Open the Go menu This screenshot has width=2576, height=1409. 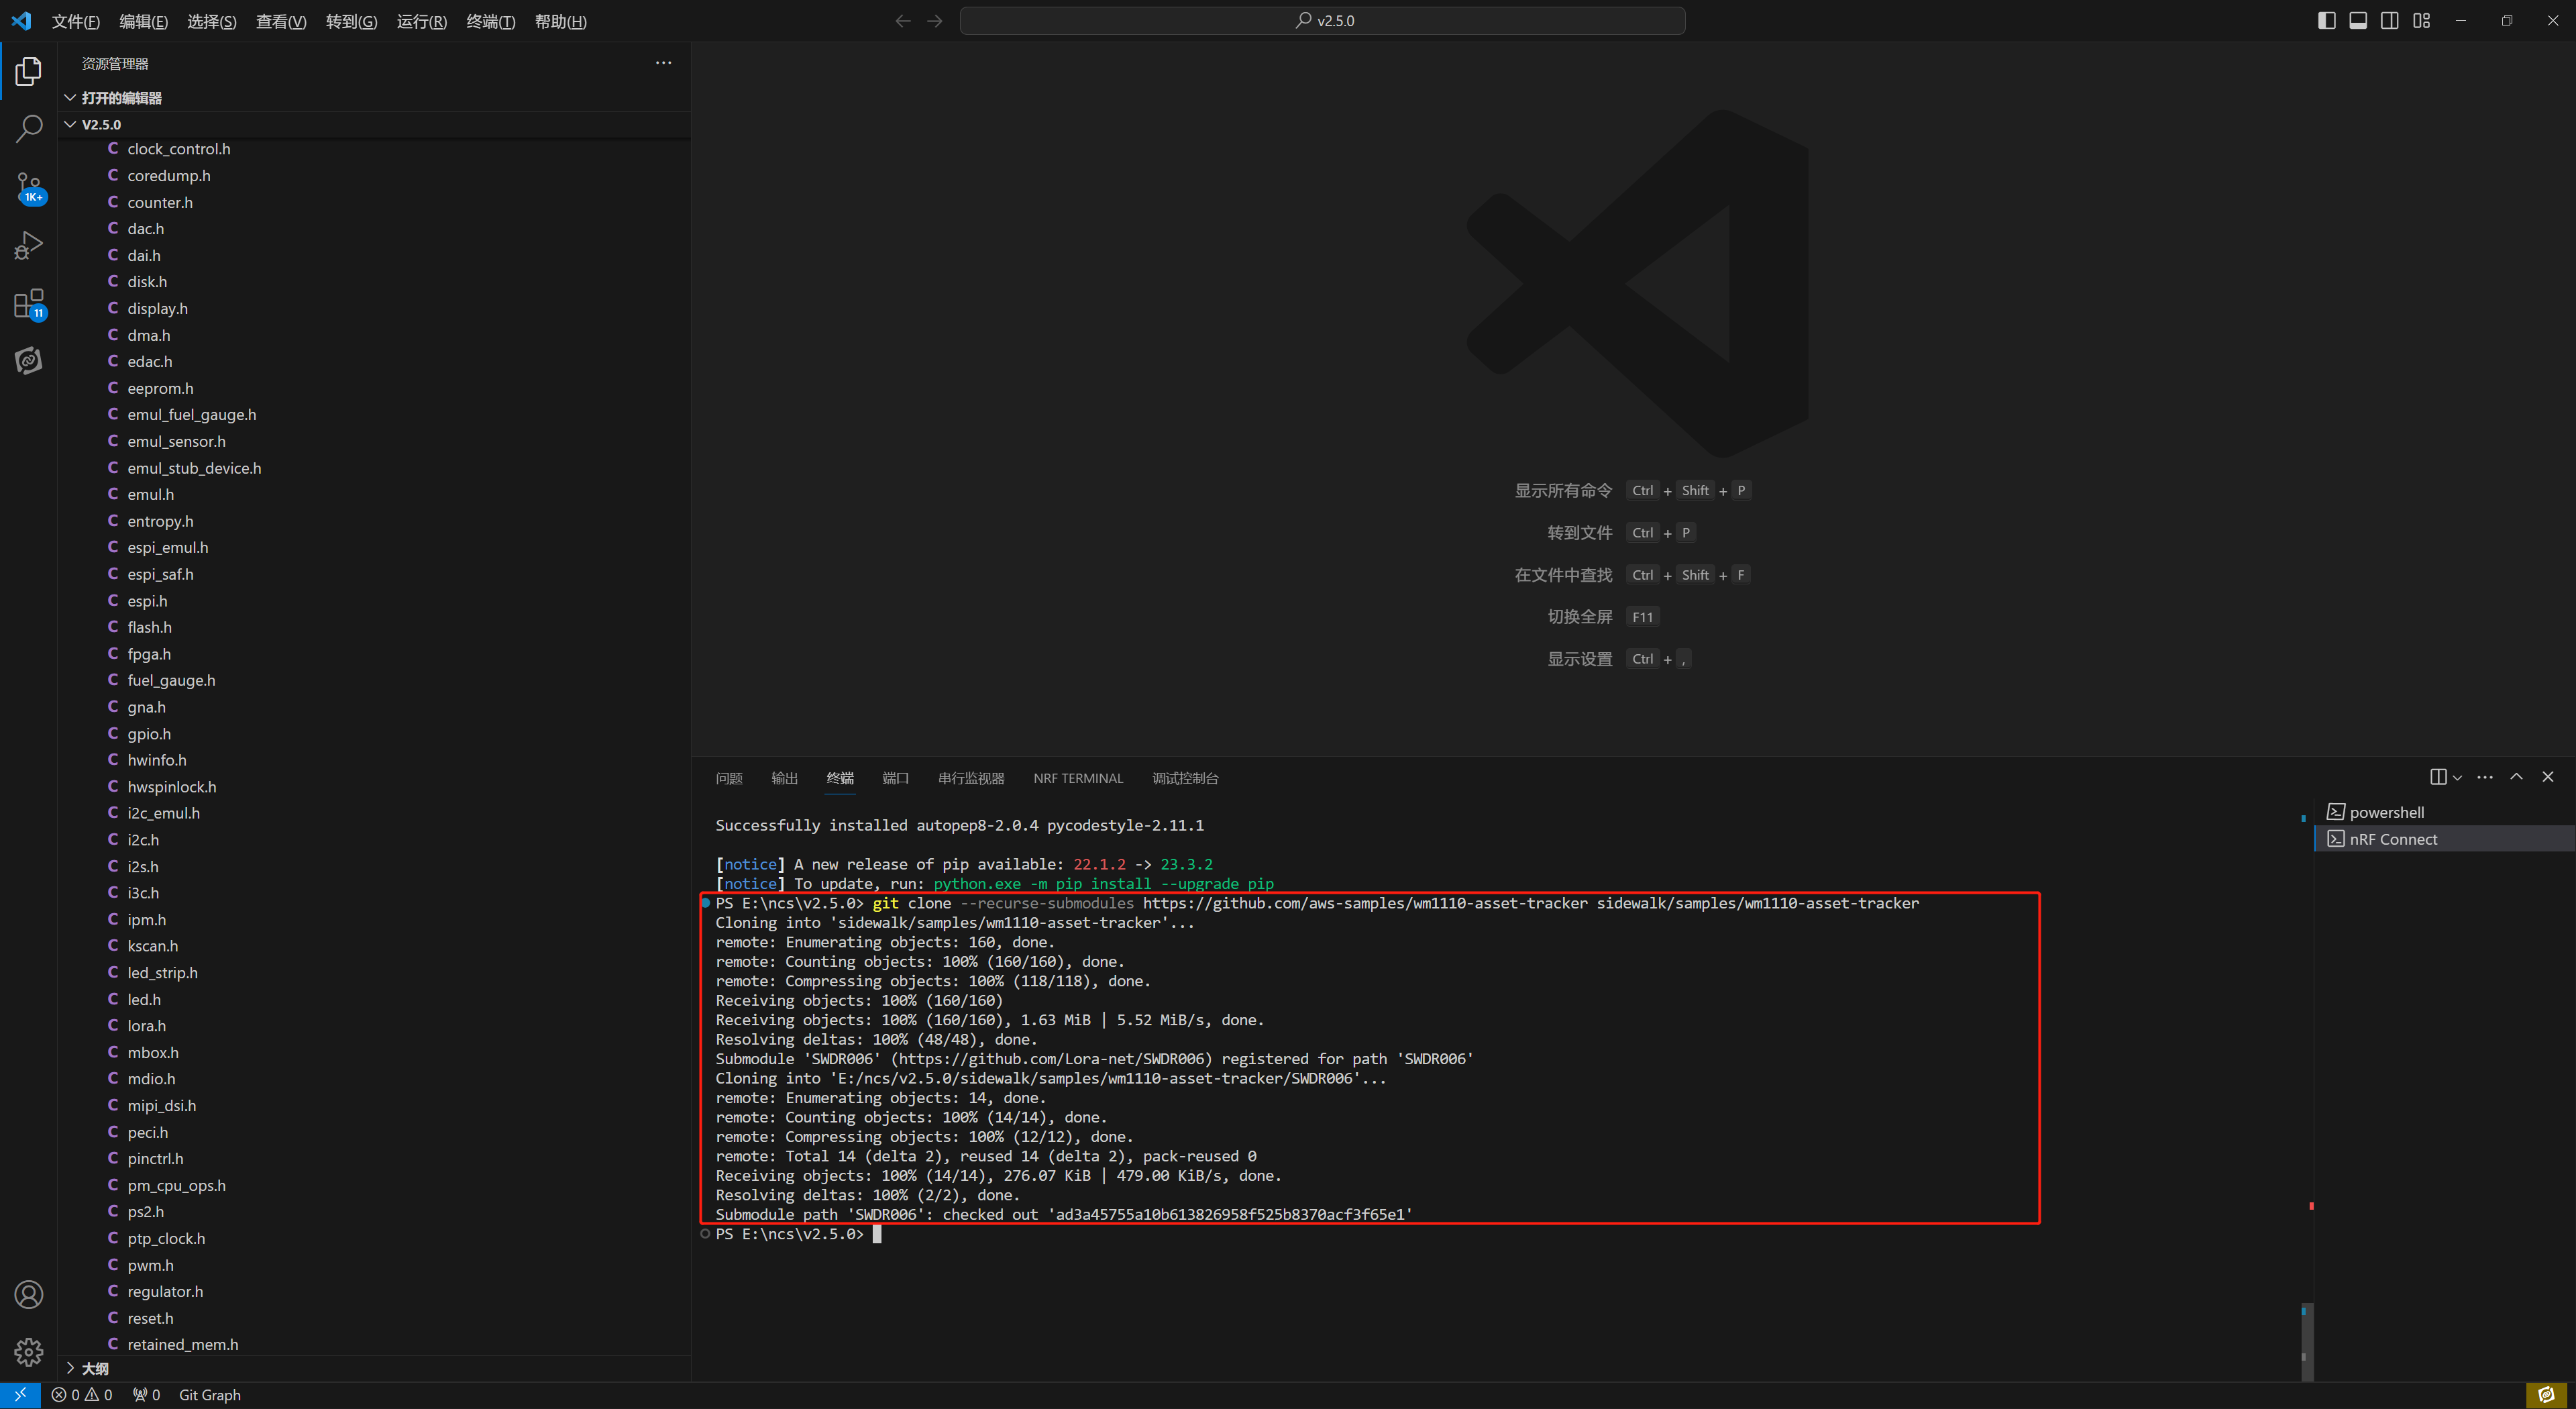coord(351,21)
